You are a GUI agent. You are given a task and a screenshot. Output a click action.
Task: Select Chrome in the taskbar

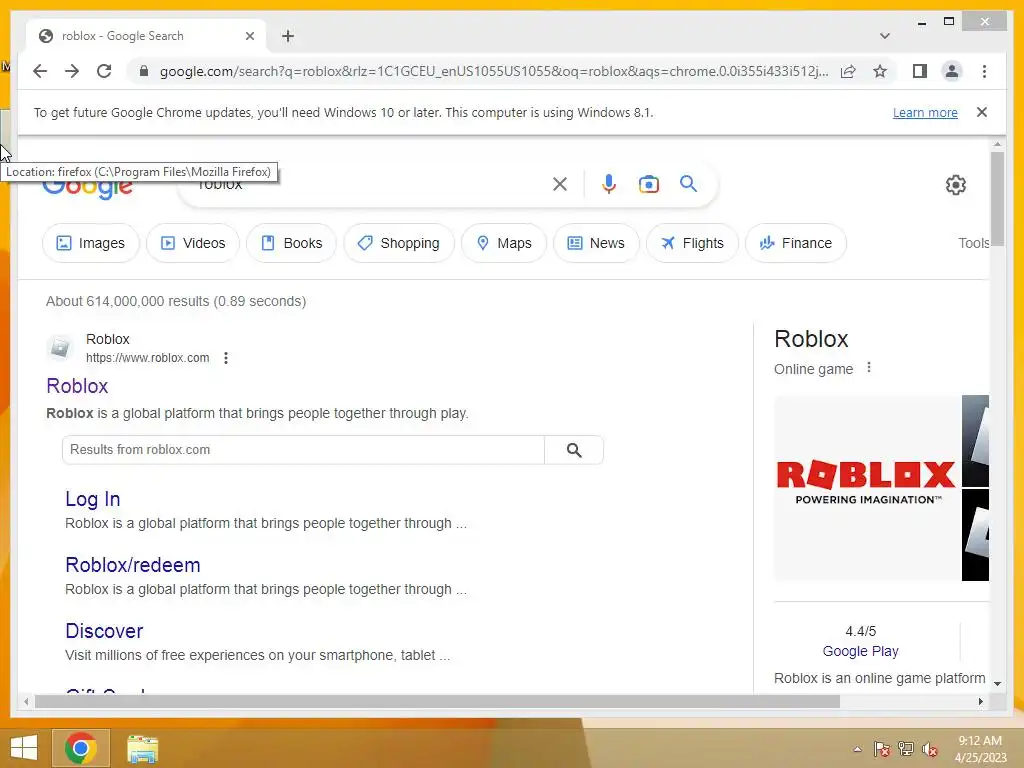coord(80,748)
